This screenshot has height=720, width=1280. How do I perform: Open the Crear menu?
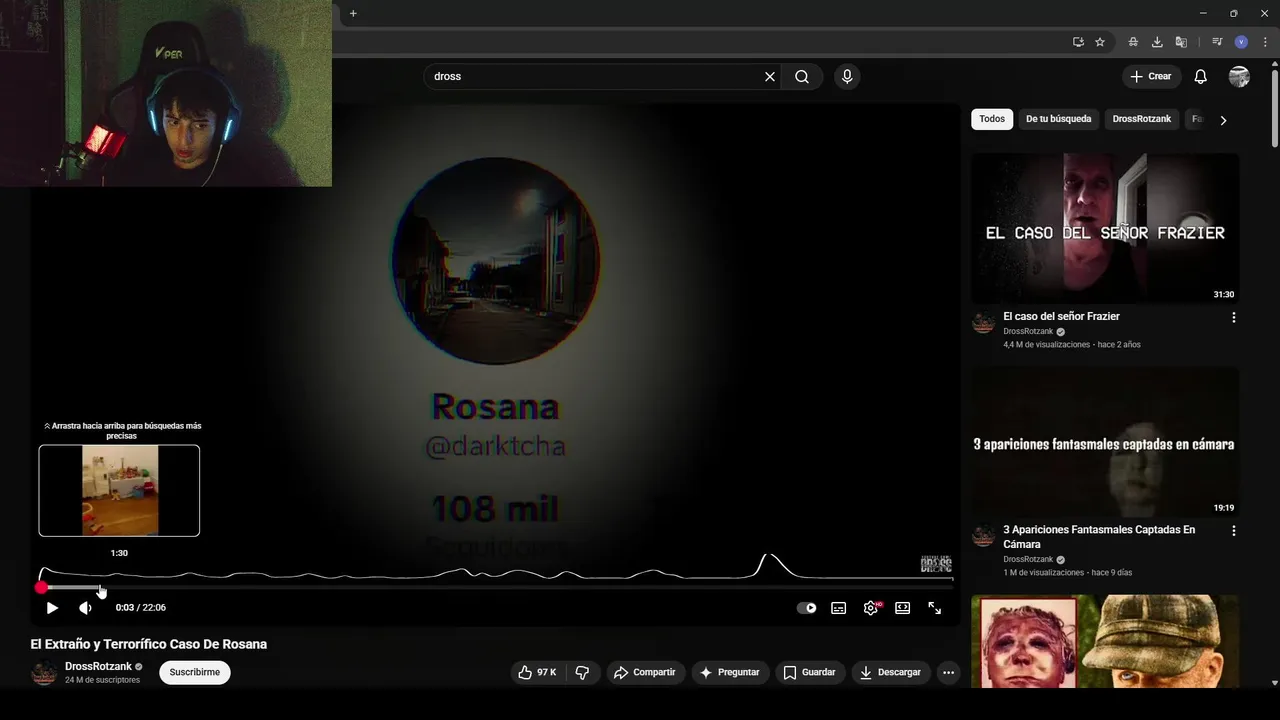(x=1151, y=77)
